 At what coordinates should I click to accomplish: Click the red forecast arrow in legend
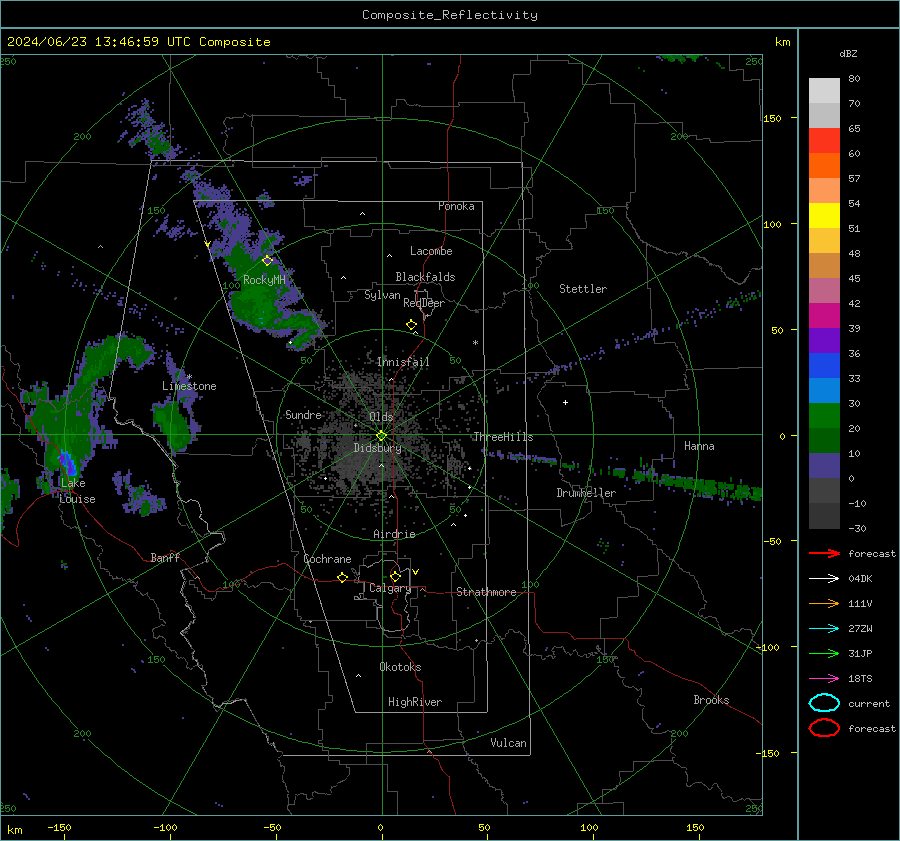(x=824, y=553)
